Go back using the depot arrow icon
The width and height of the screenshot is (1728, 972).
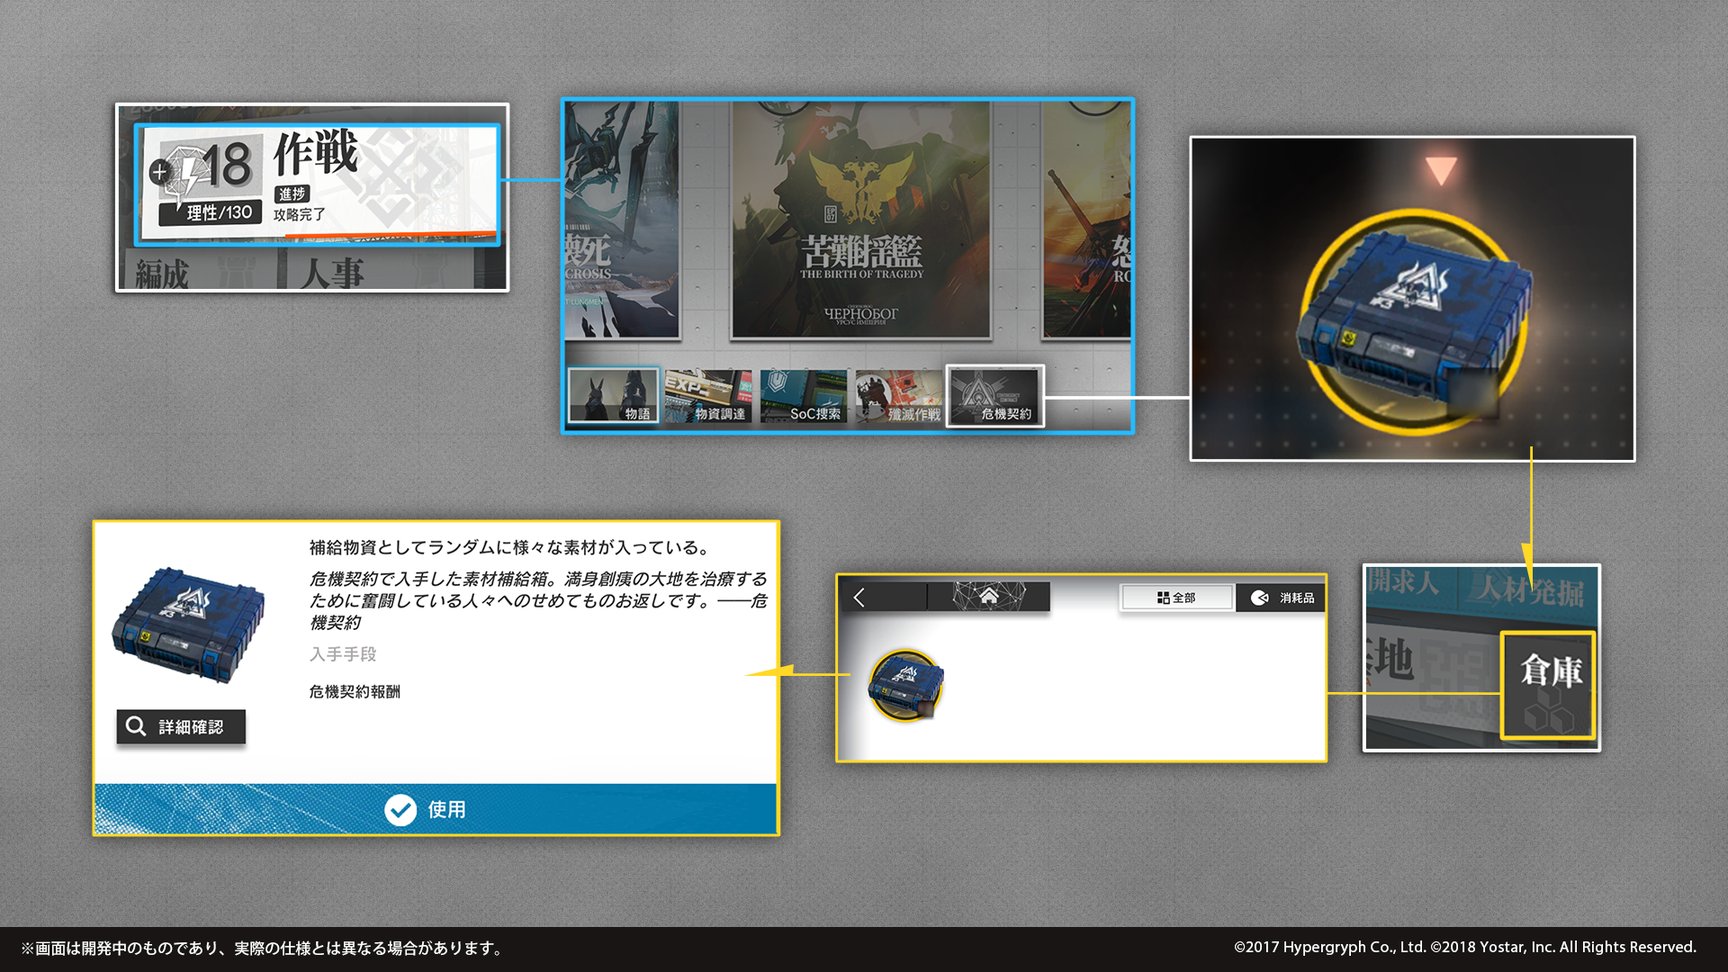[859, 597]
